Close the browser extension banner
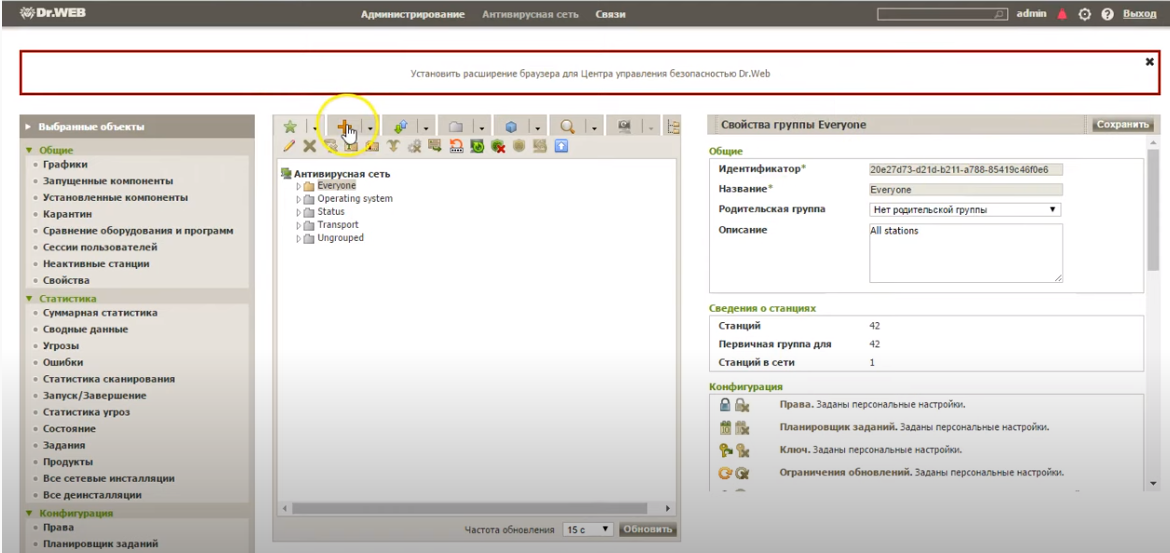Image resolution: width=1170 pixels, height=553 pixels. [x=1150, y=62]
